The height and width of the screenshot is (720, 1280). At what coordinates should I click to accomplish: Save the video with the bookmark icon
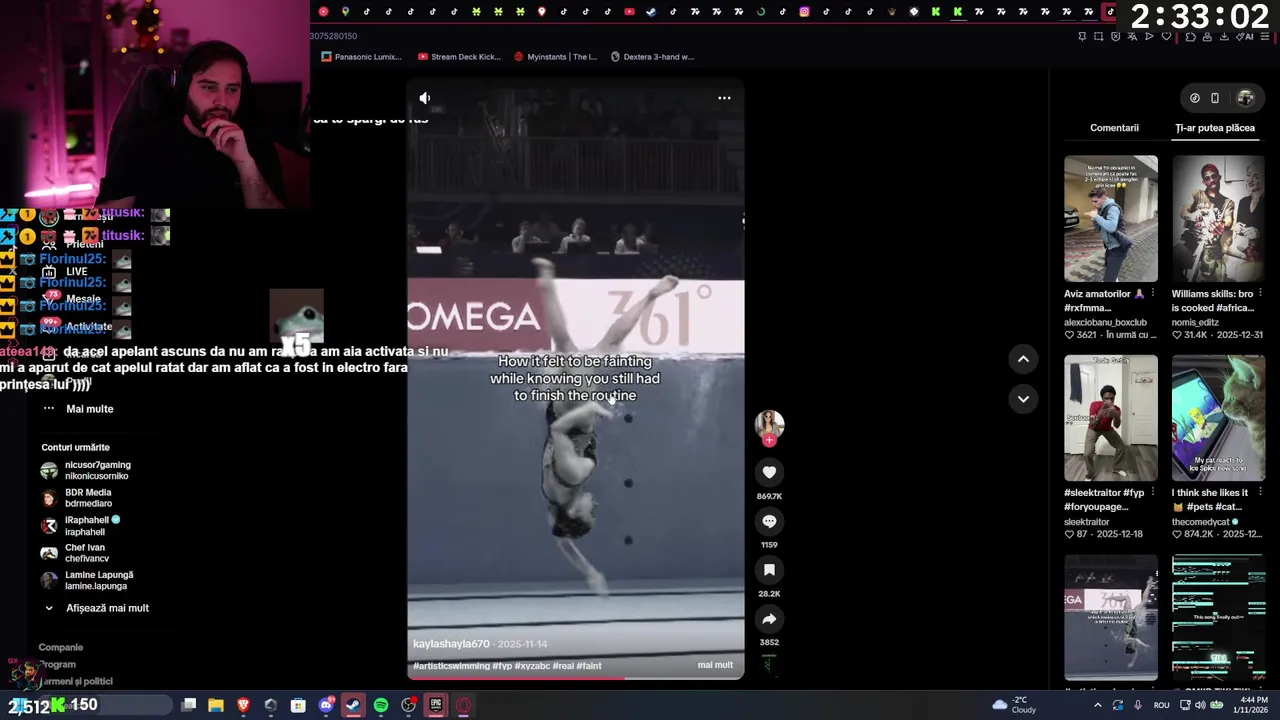769,570
